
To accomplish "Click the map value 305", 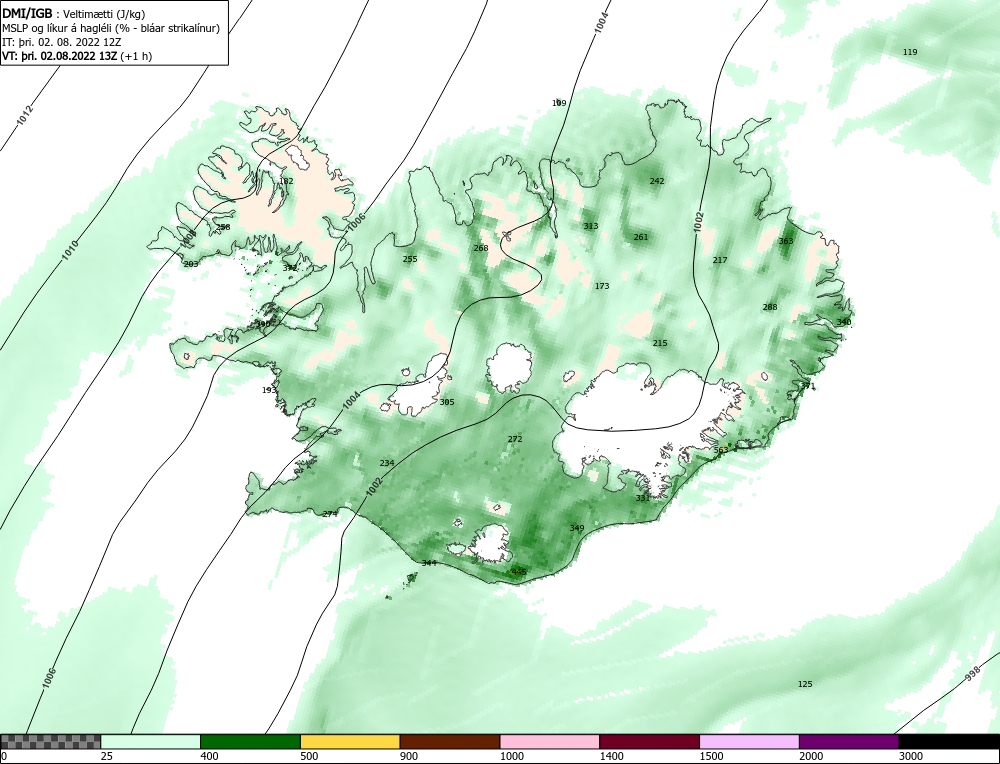I will pyautogui.click(x=447, y=402).
